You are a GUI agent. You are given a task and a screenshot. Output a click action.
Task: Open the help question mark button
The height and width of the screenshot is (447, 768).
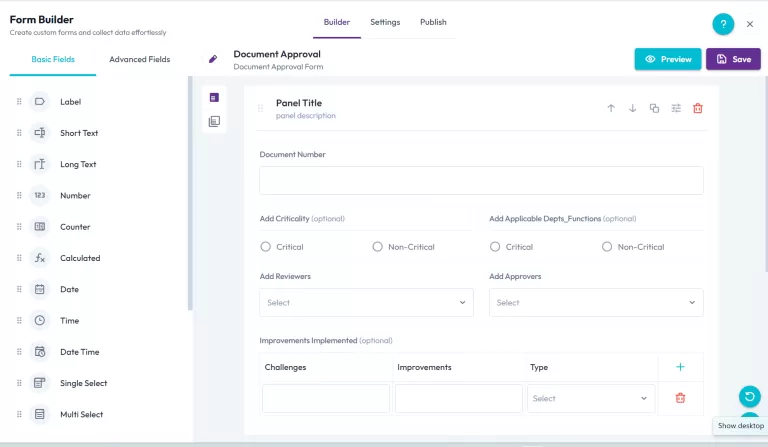pos(722,24)
